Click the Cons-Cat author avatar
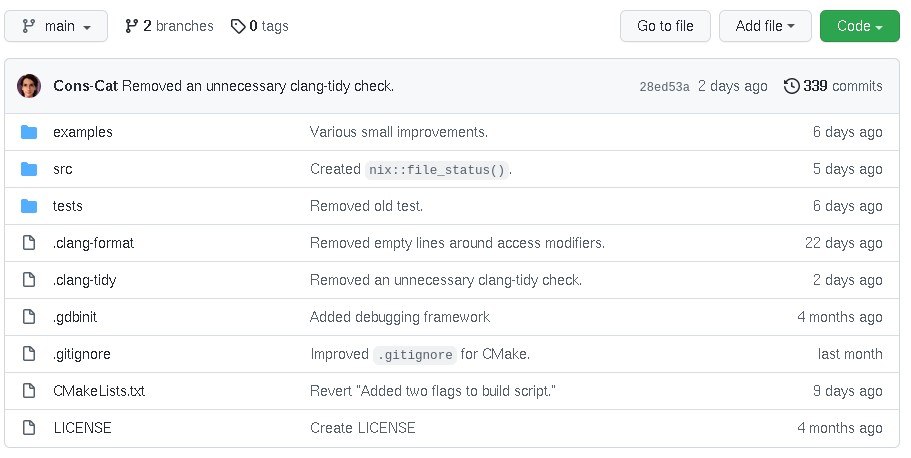 pos(29,86)
